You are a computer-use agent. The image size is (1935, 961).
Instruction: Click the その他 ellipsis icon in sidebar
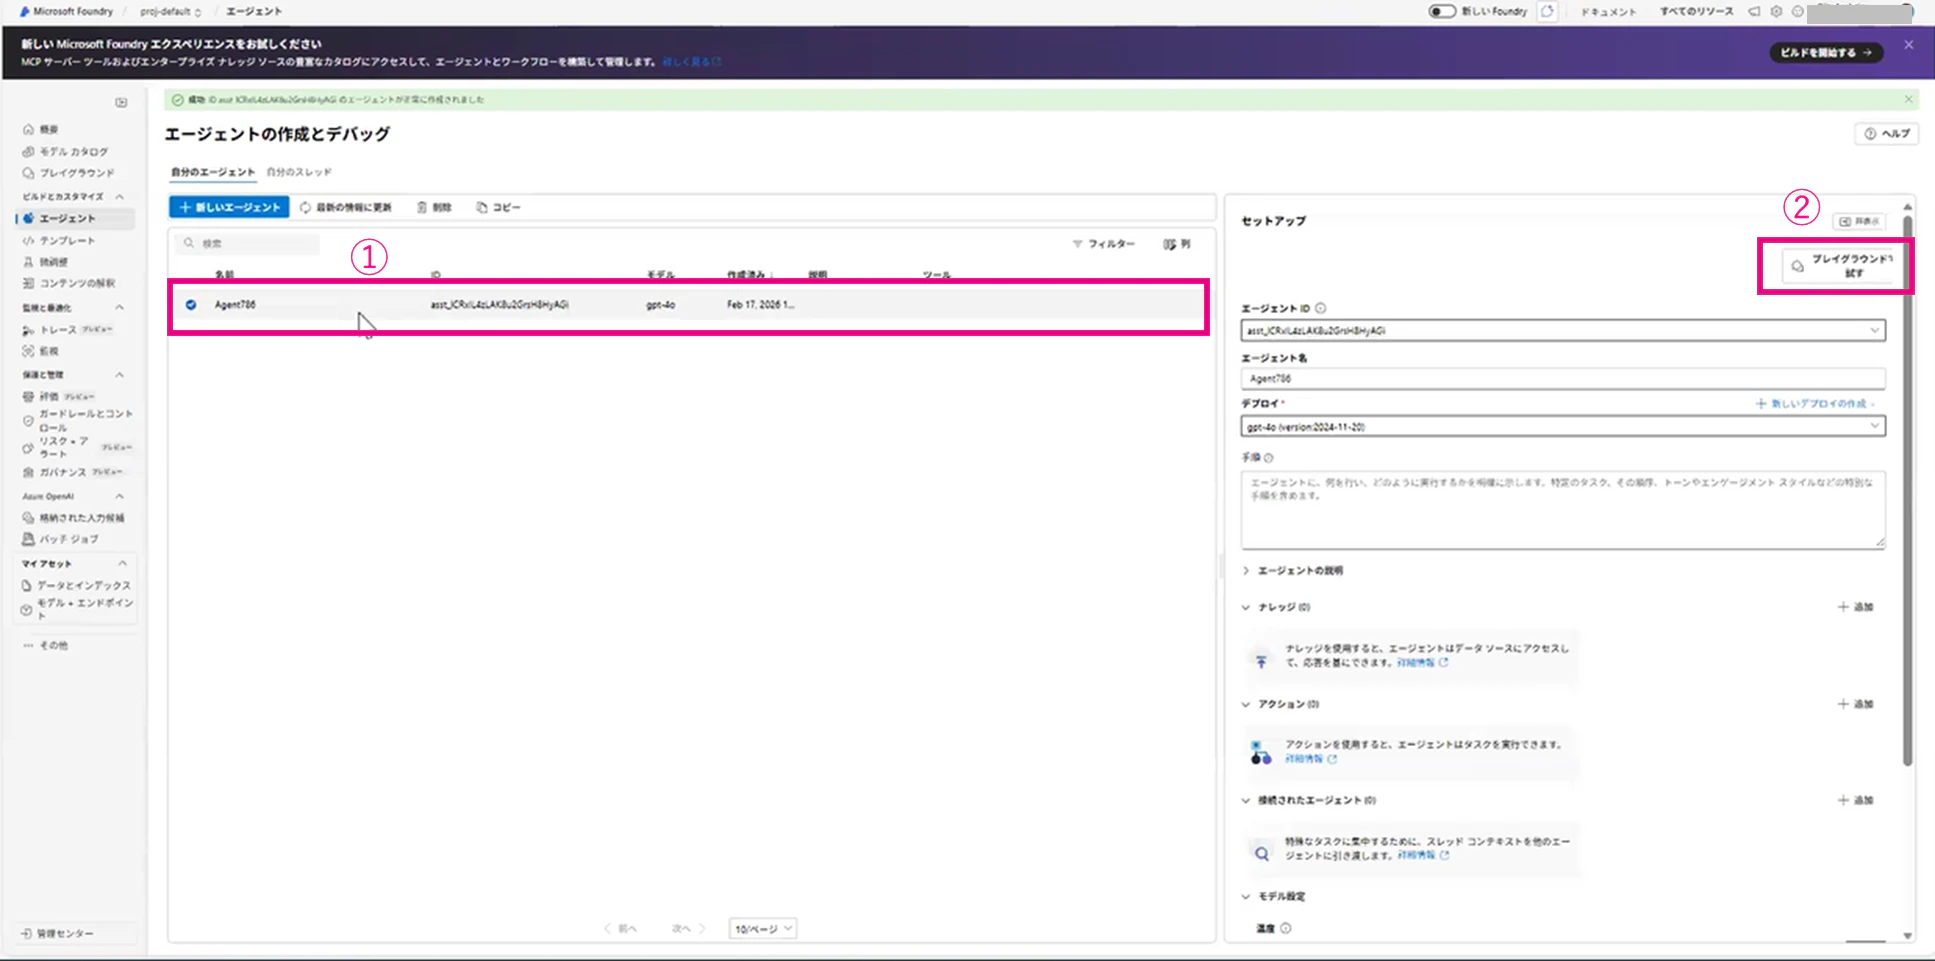28,646
